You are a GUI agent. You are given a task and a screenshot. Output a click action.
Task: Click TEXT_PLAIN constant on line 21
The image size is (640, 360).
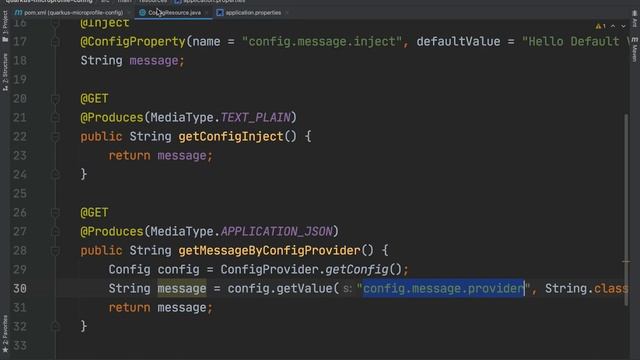pos(256,118)
